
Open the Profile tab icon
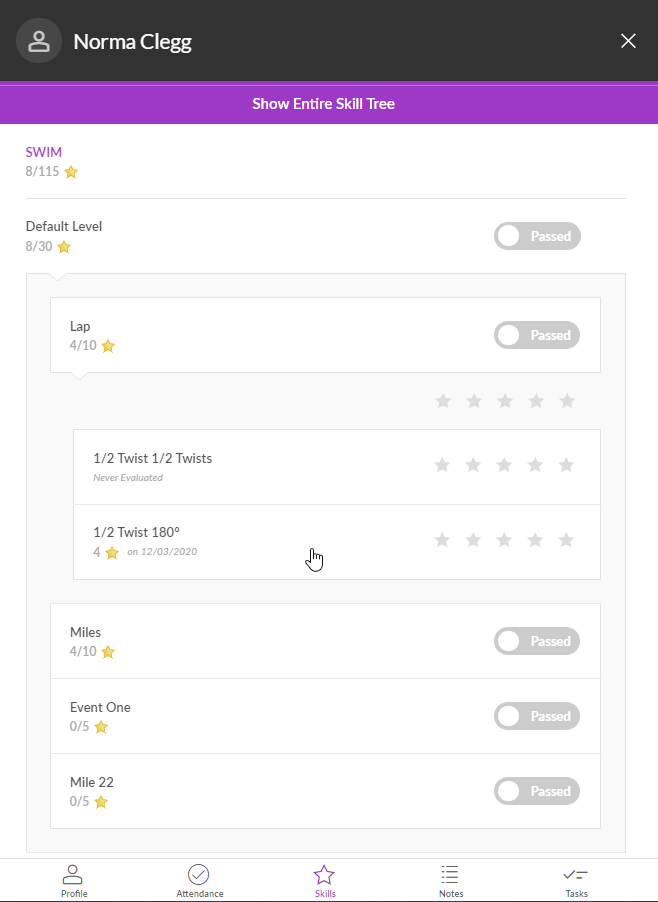tap(72, 875)
